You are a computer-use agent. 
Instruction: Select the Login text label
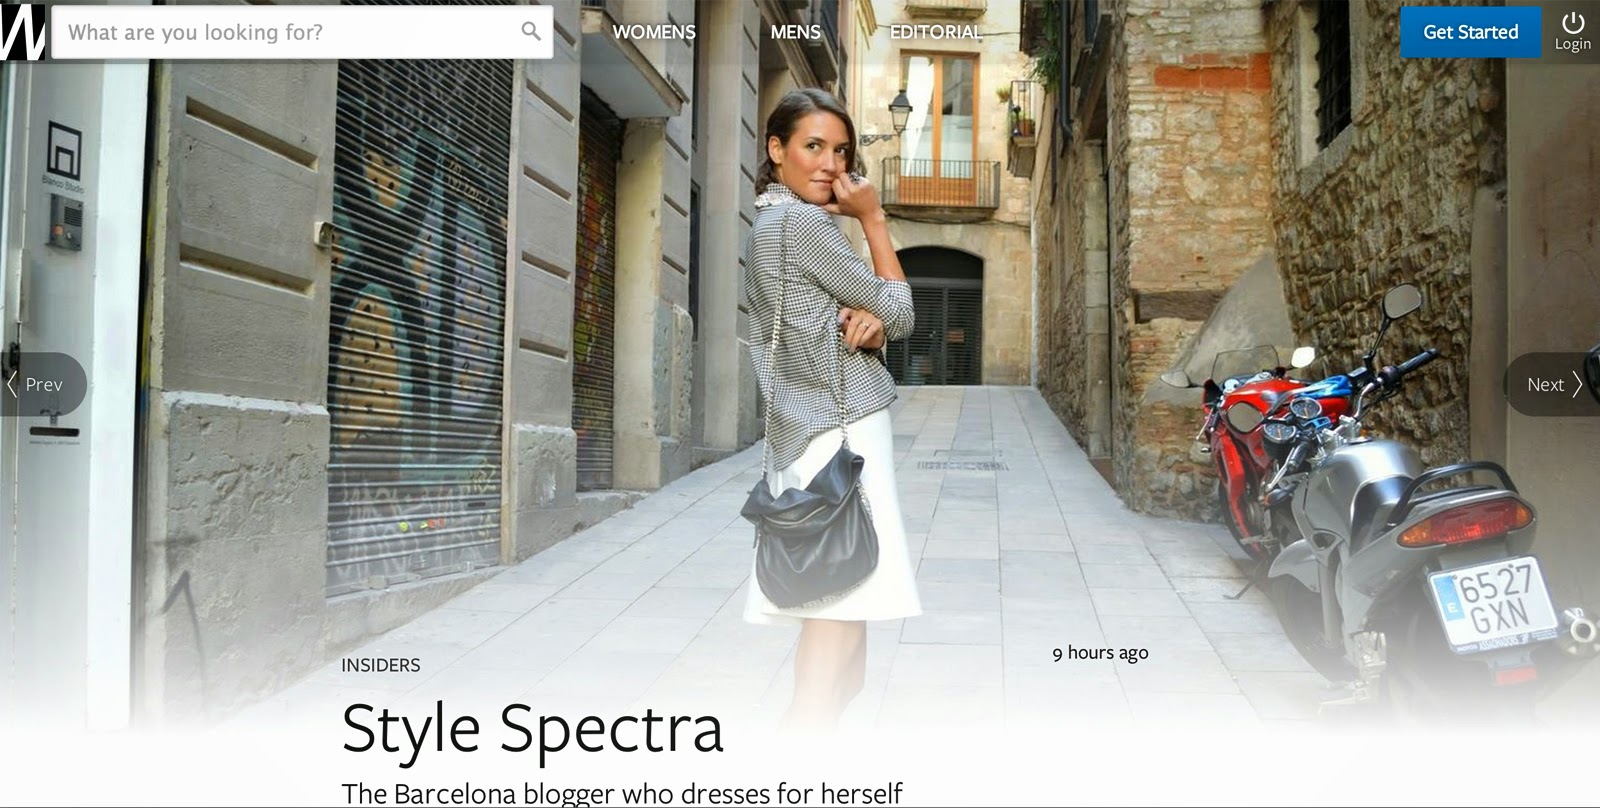click(x=1573, y=44)
